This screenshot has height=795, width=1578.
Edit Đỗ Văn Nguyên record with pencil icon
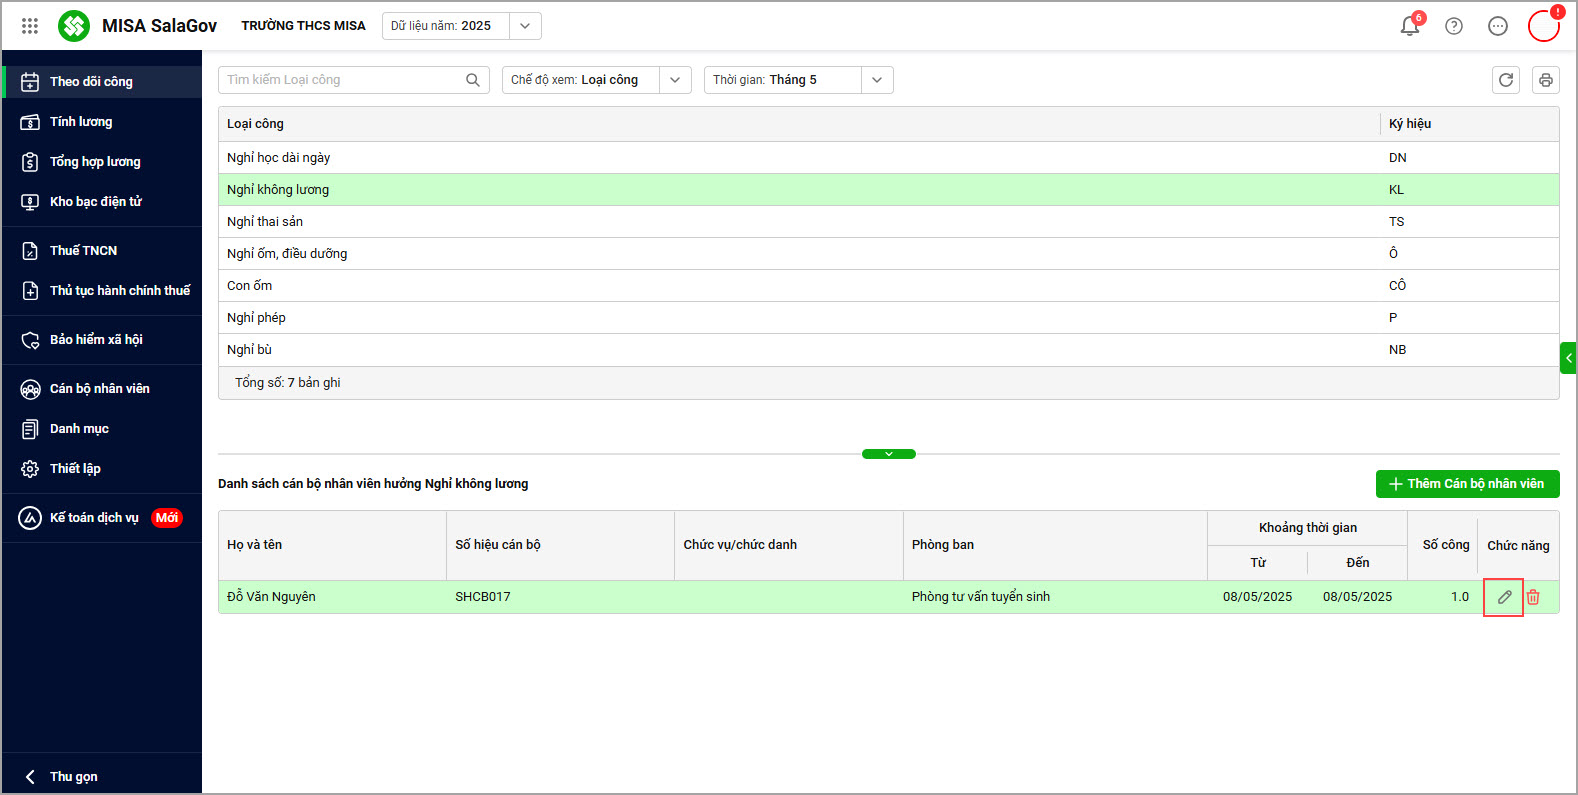click(1504, 597)
